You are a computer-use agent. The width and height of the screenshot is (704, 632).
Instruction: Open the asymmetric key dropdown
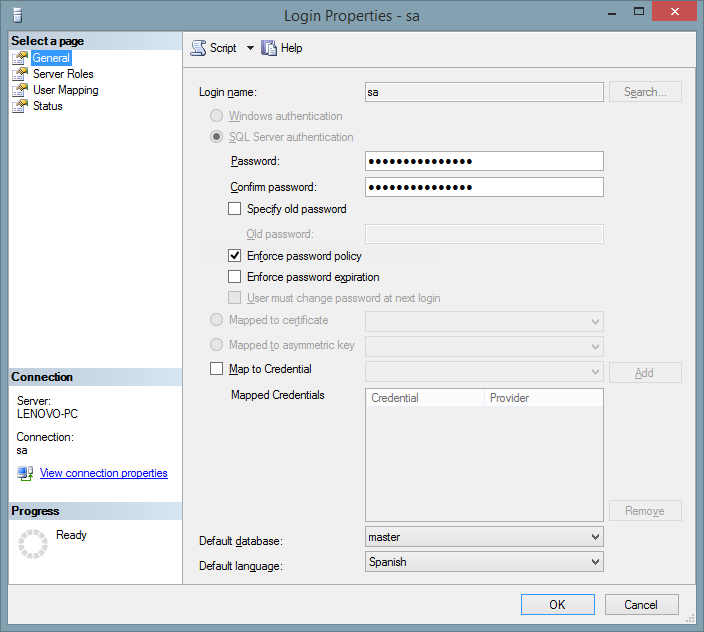click(x=484, y=347)
